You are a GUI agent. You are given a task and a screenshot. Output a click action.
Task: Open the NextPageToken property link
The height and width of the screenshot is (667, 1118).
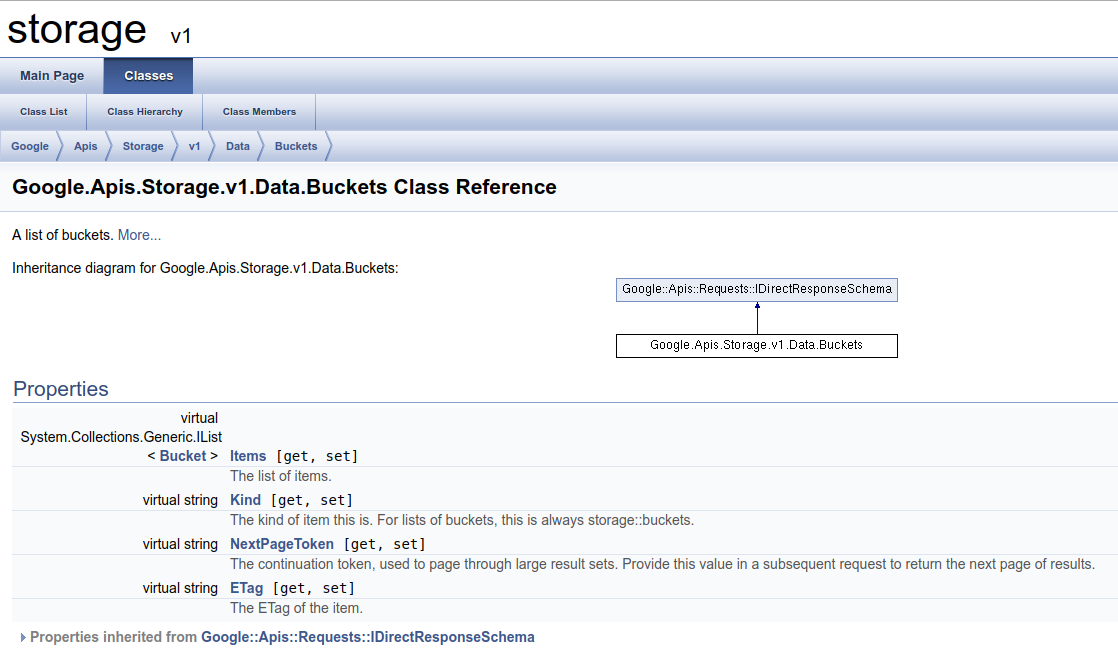[x=282, y=544]
